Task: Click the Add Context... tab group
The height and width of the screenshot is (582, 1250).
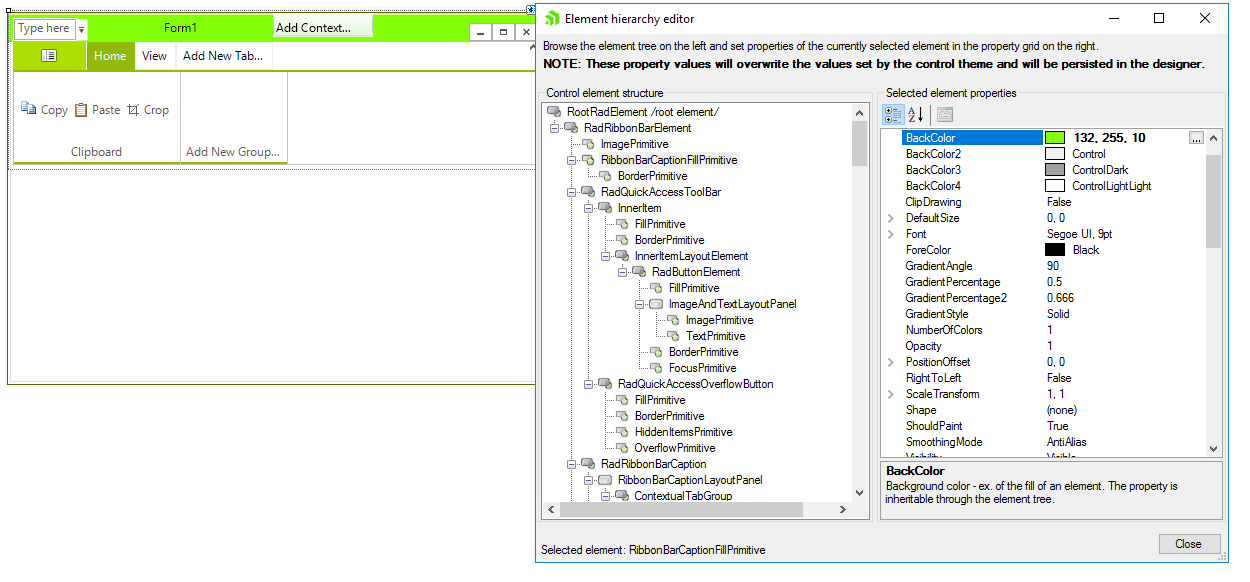Action: (322, 27)
